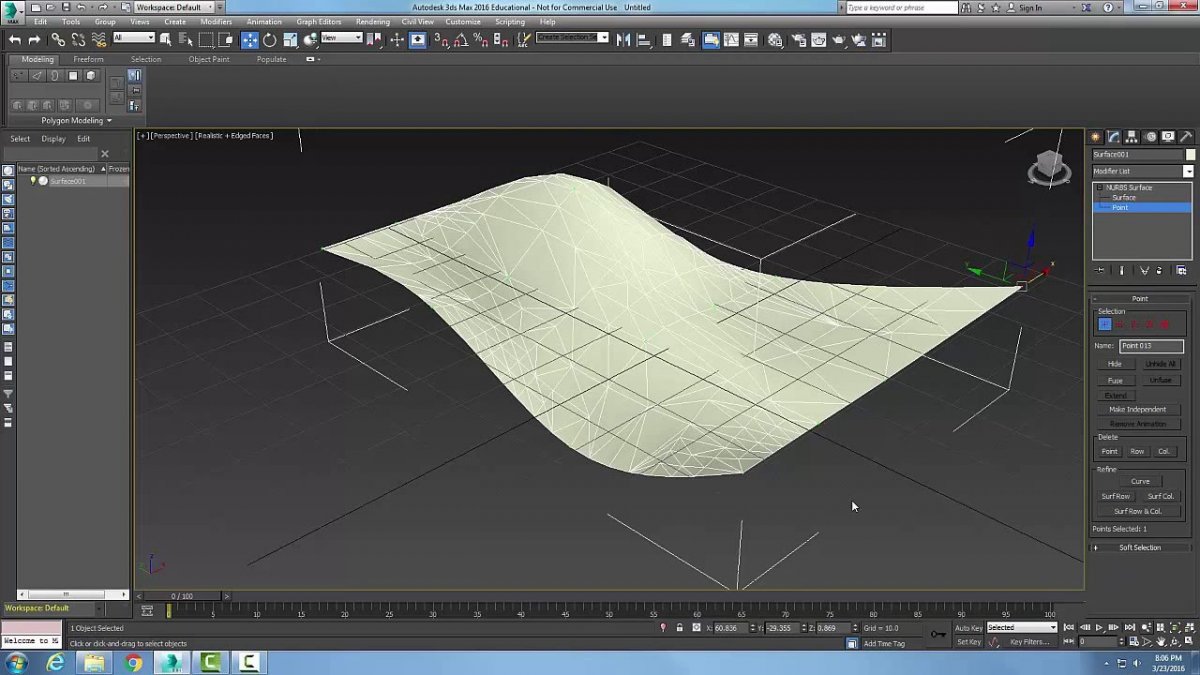Switch to the Freeform ribbon tab
The width and height of the screenshot is (1200, 675).
[88, 59]
